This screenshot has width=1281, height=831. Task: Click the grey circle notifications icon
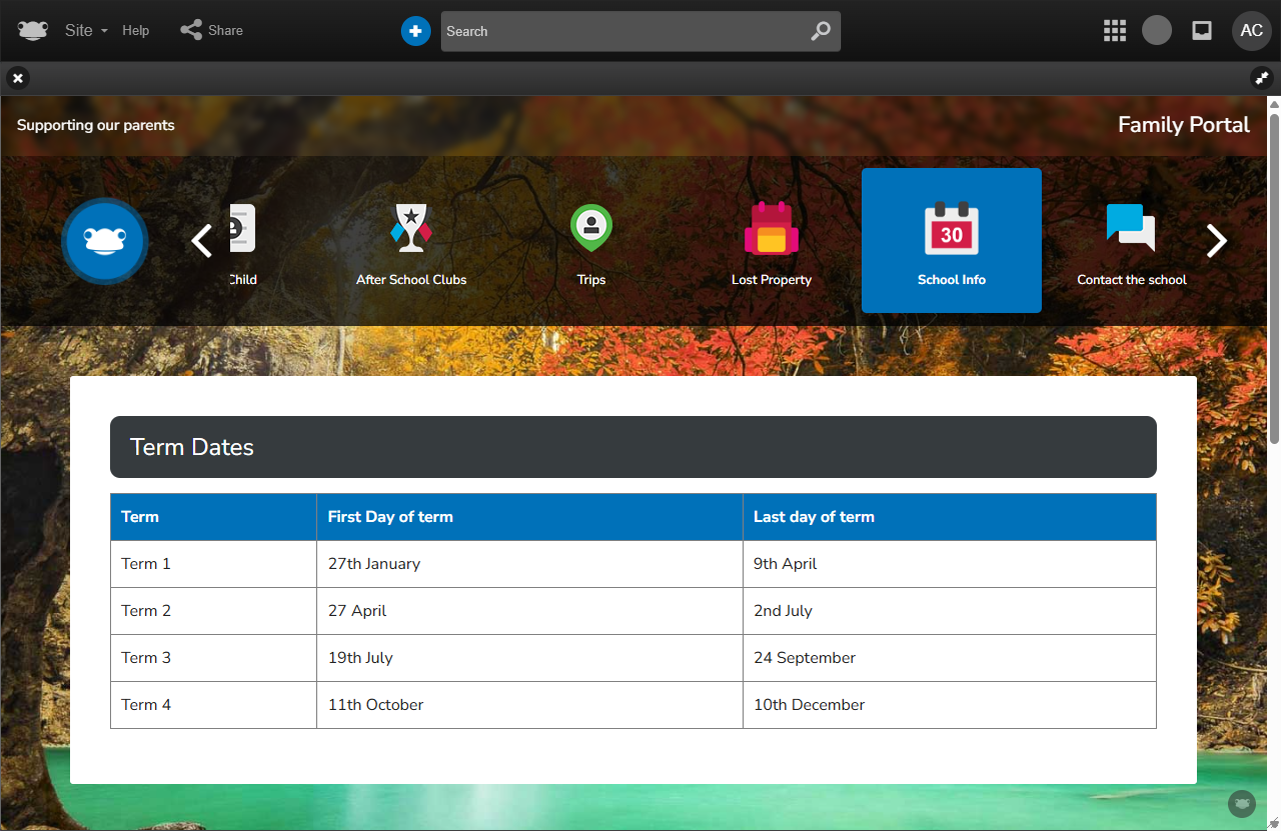click(x=1157, y=30)
